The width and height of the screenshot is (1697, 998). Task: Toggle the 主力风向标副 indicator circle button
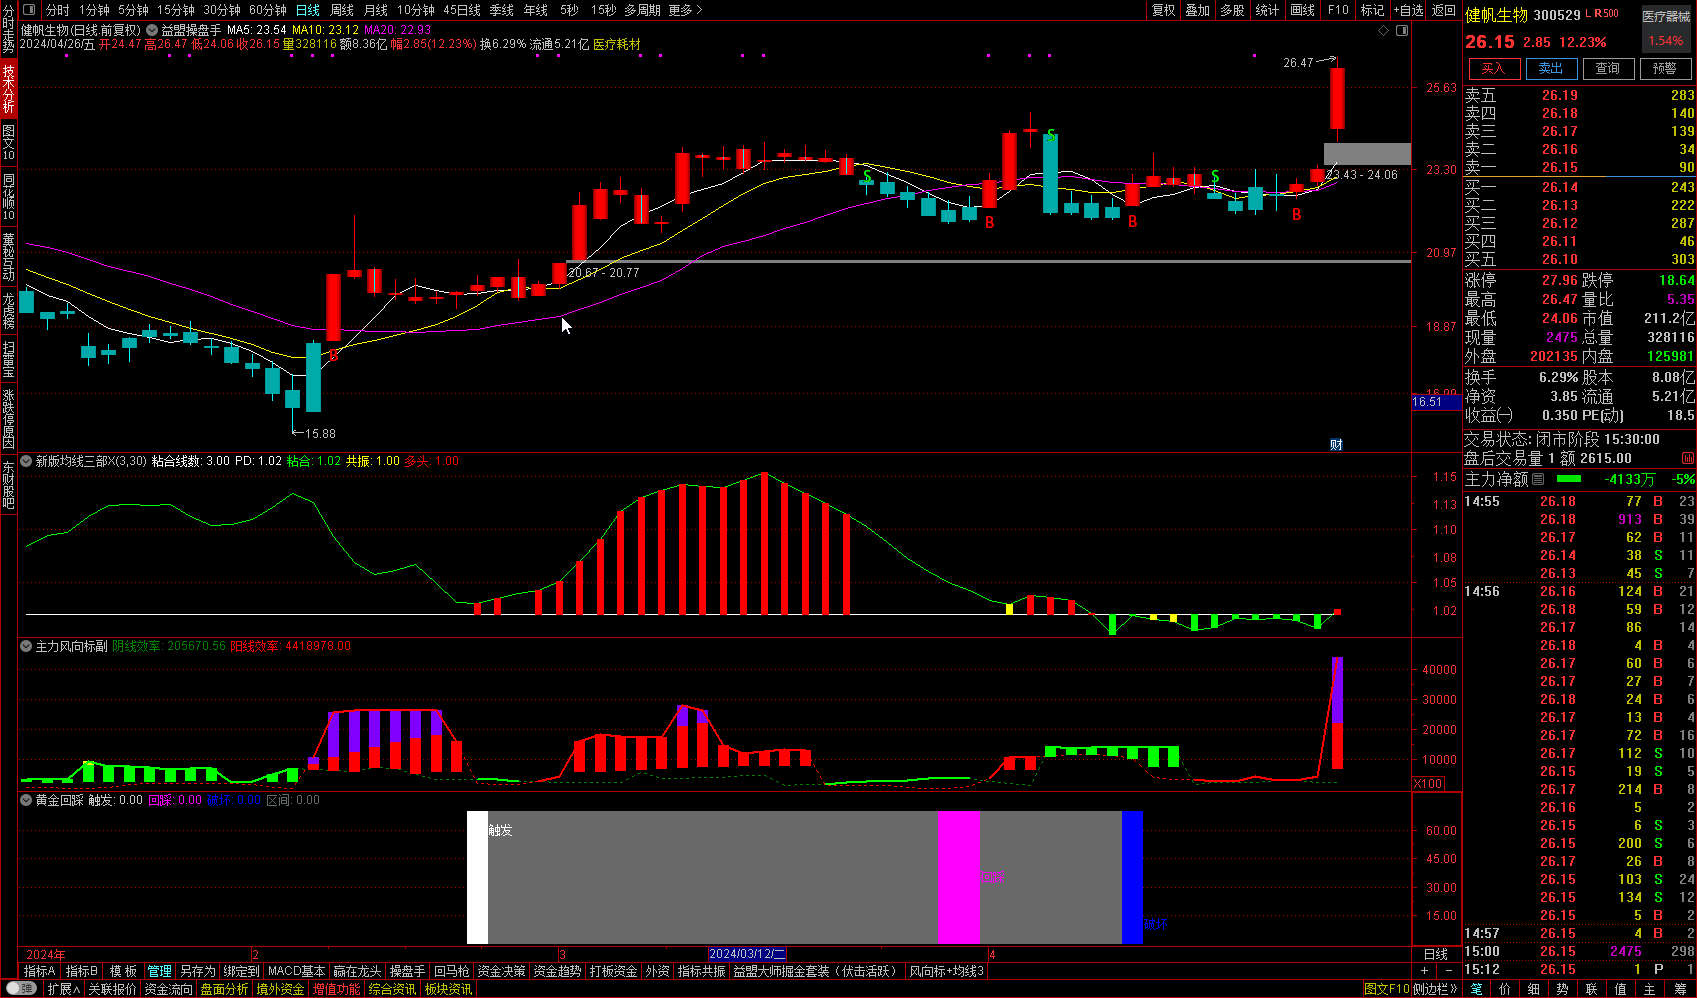click(x=26, y=646)
